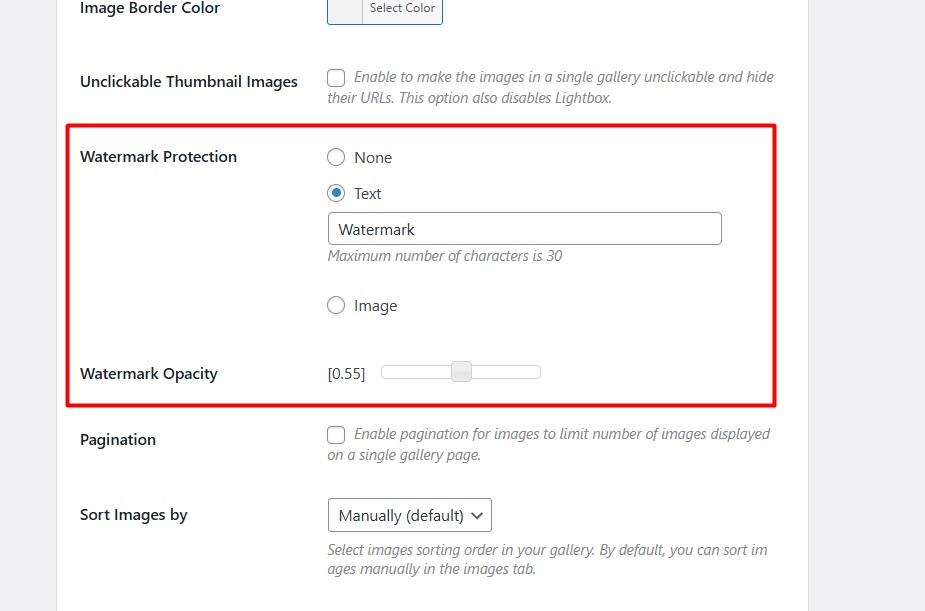Select the Image watermark option

tap(336, 305)
